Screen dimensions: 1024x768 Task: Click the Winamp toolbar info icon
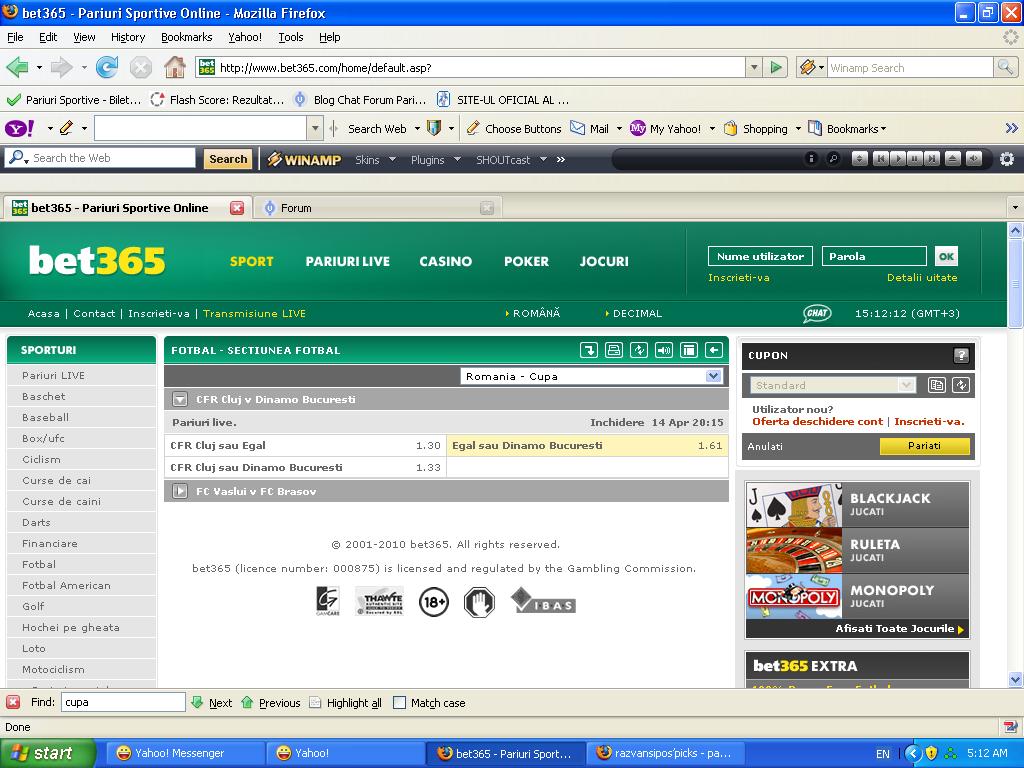pos(811,159)
